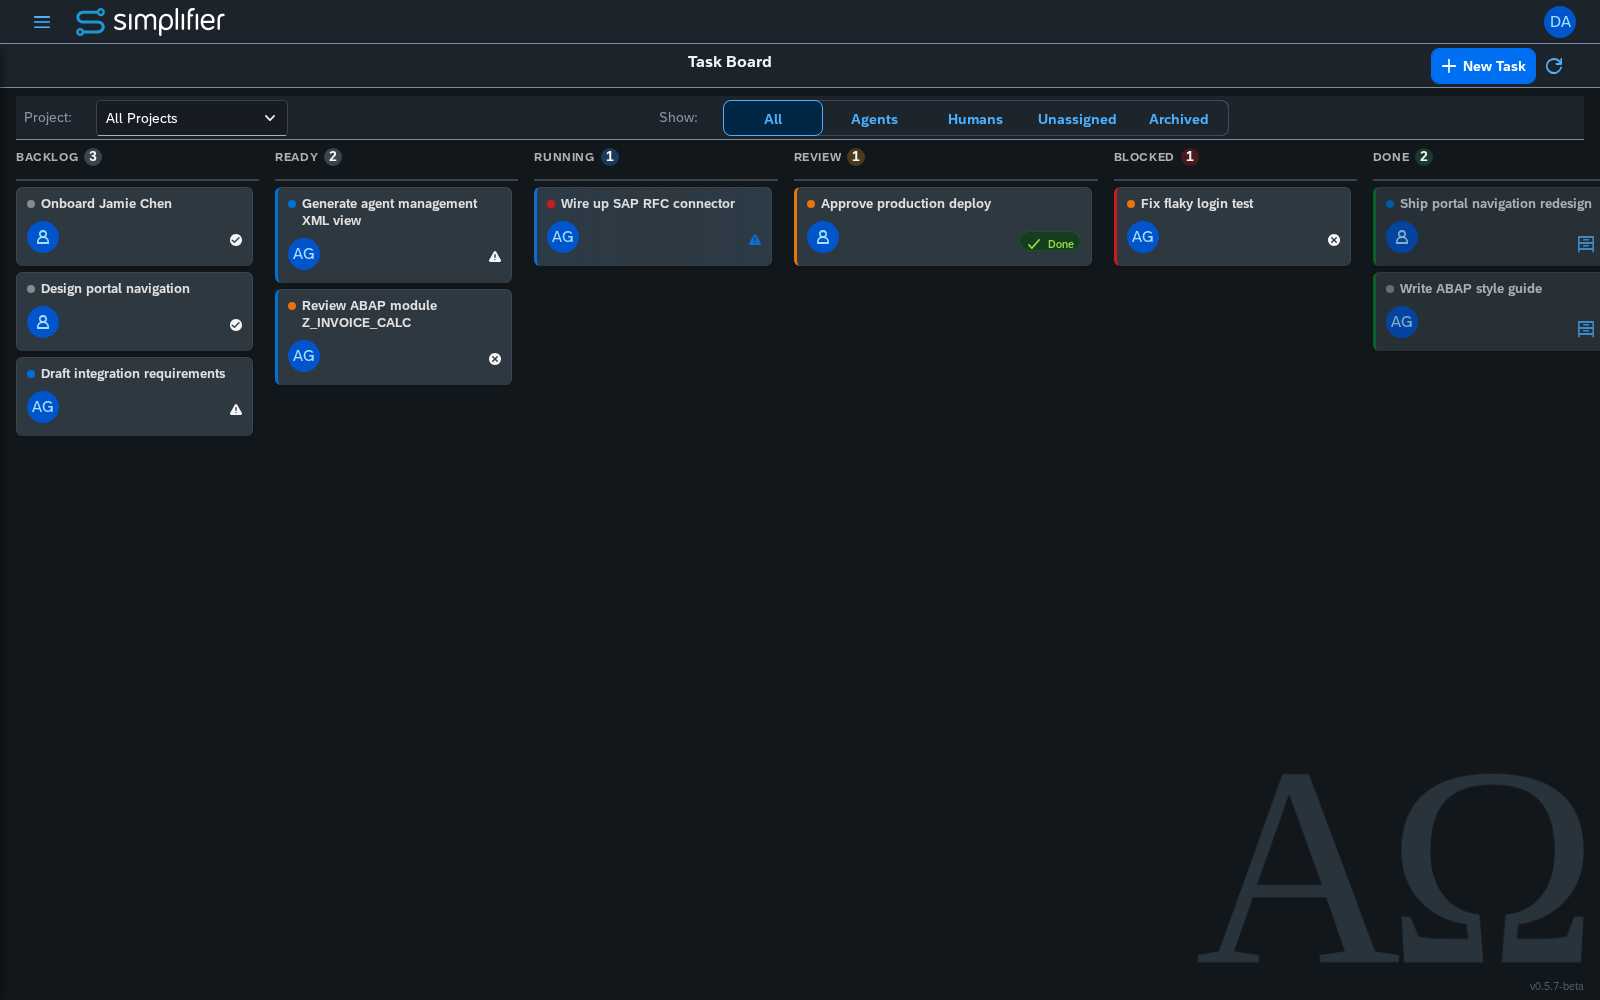Click blue warning icon on Wire up SAP RFC connector
This screenshot has height=1000, width=1600.
point(755,240)
